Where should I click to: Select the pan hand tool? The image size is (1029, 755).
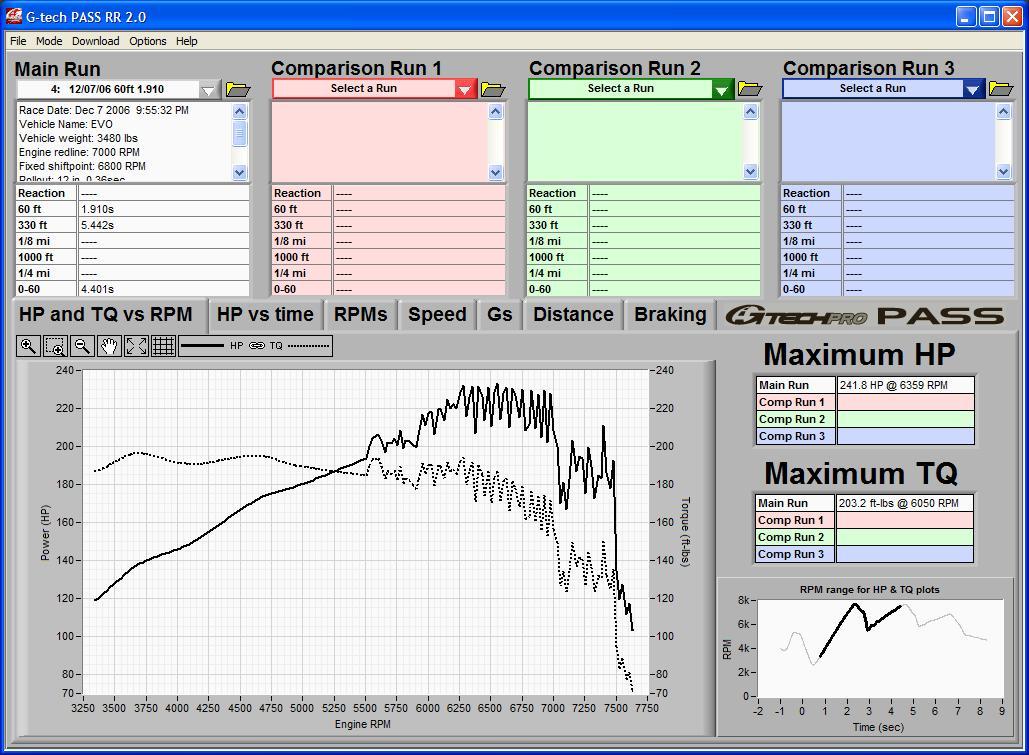click(x=109, y=346)
